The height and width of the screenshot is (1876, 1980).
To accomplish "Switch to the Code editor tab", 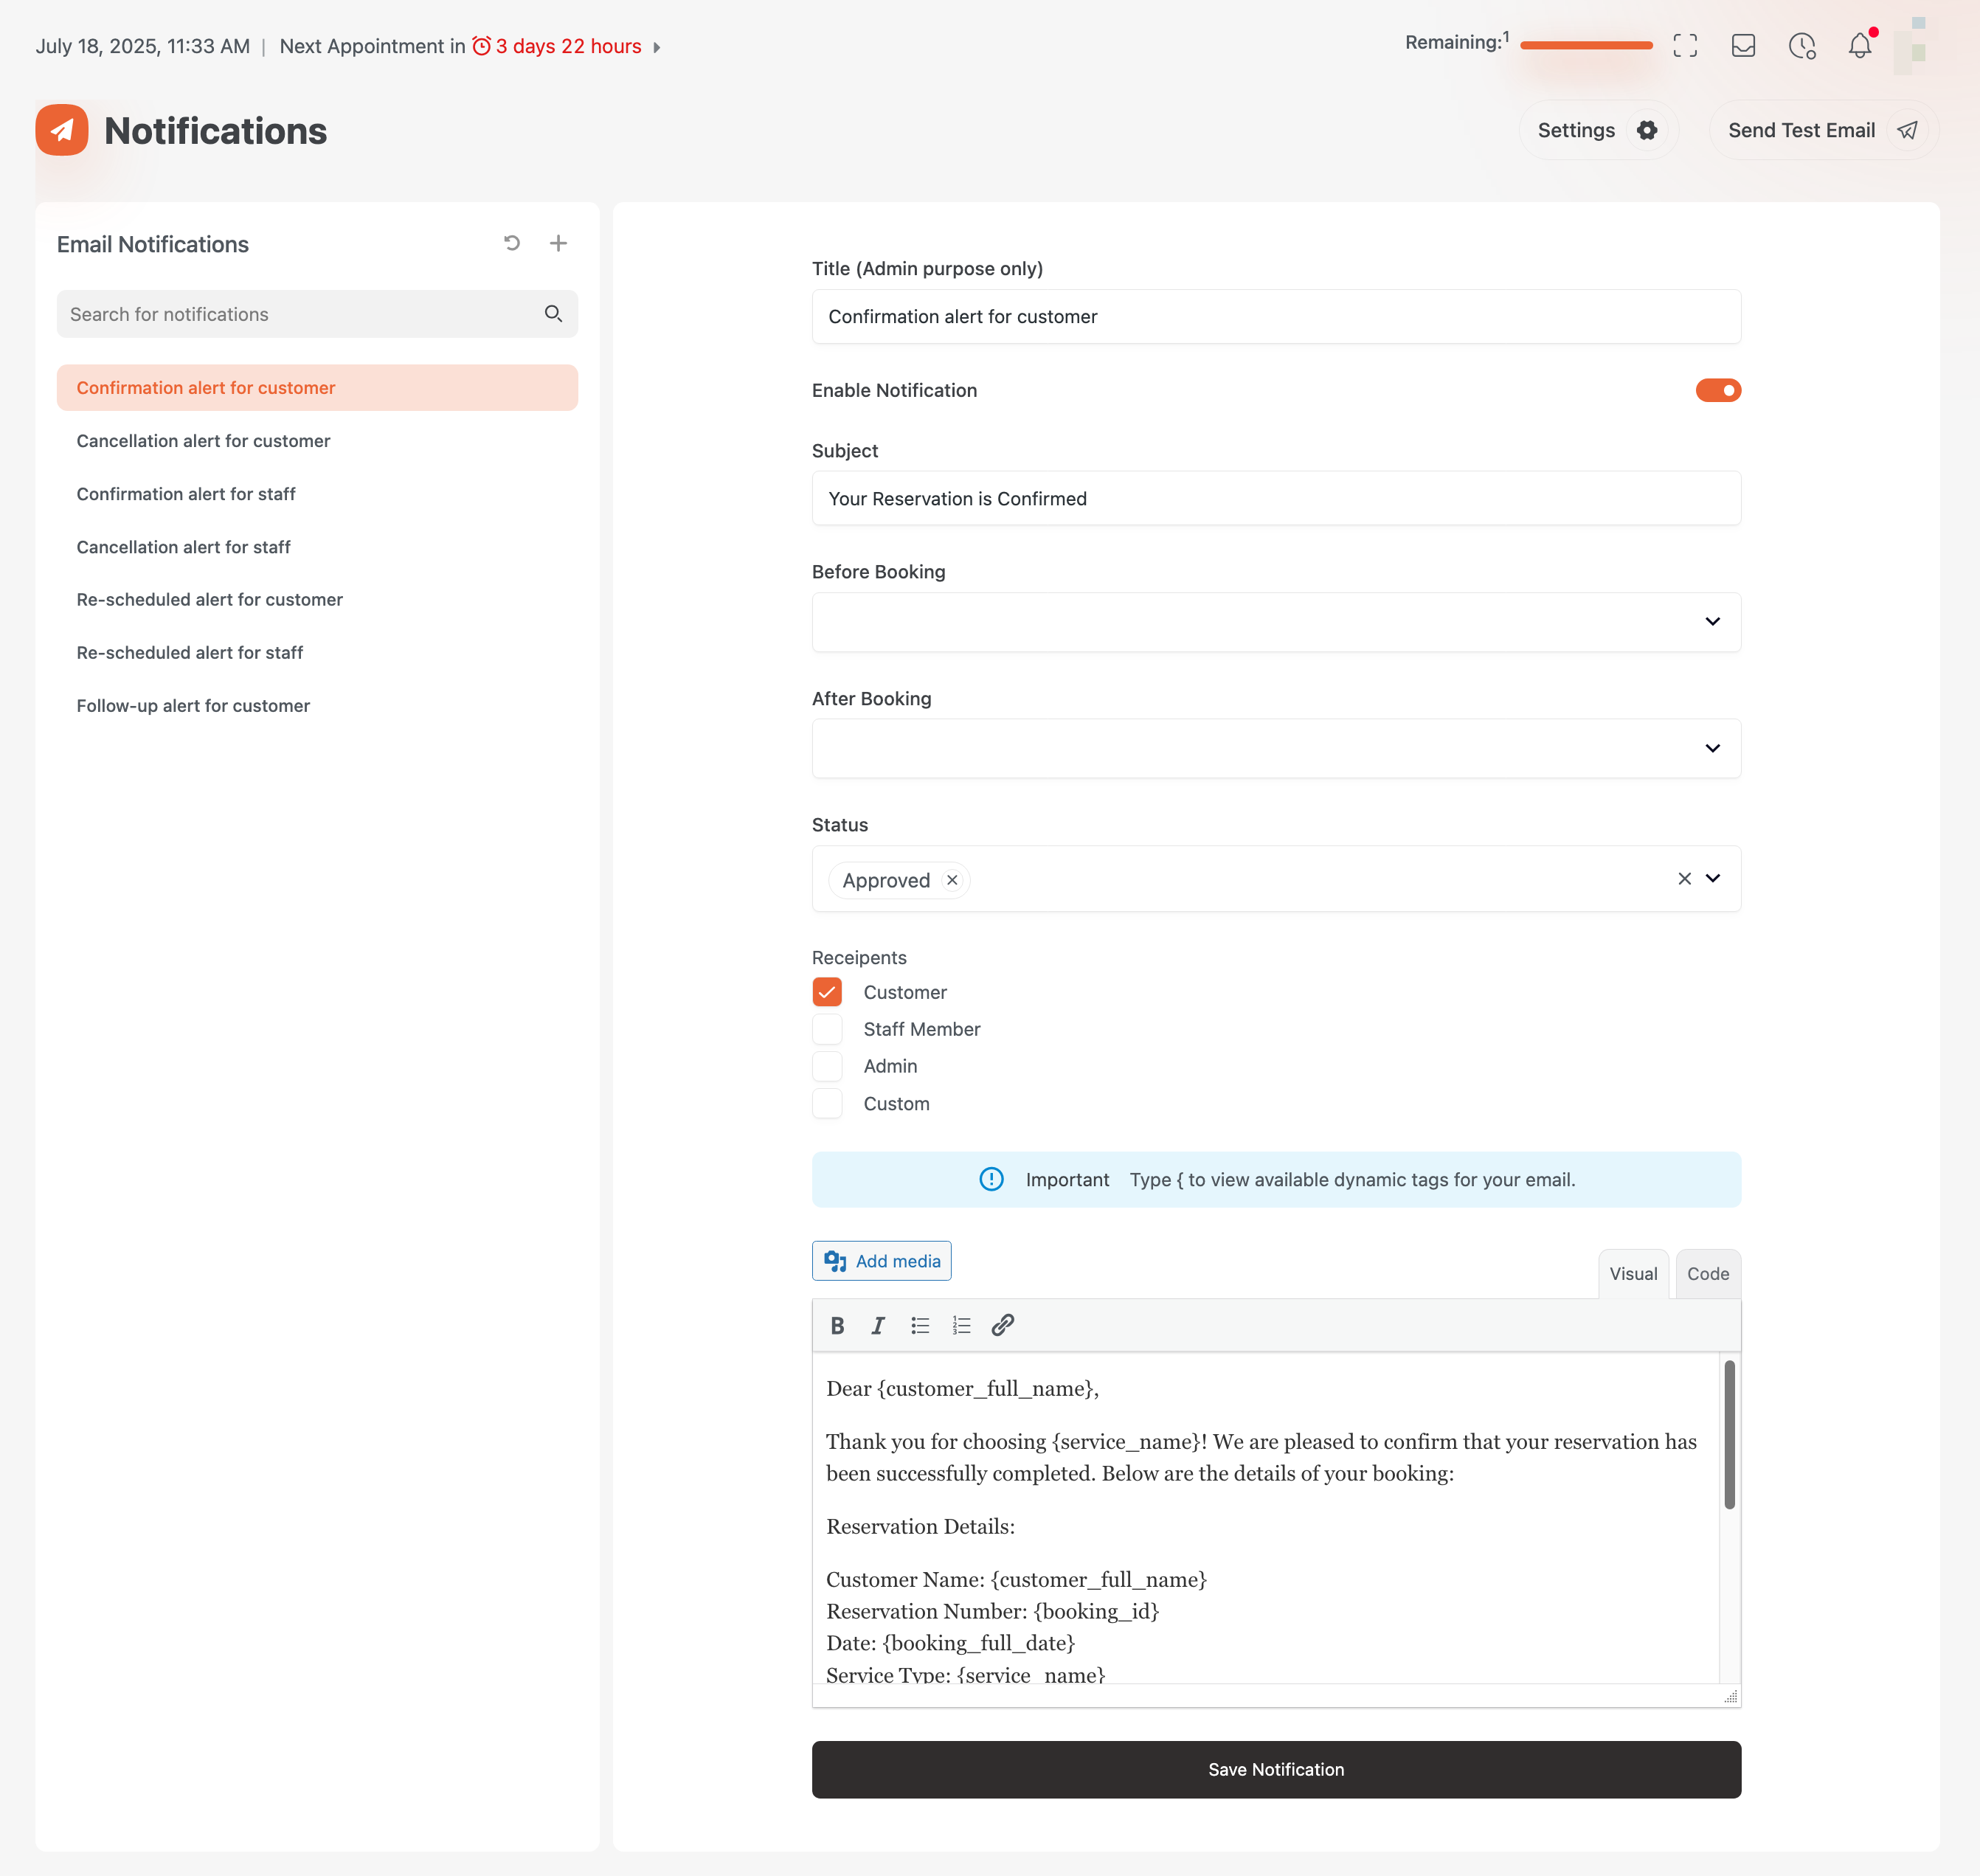I will 1707,1274.
